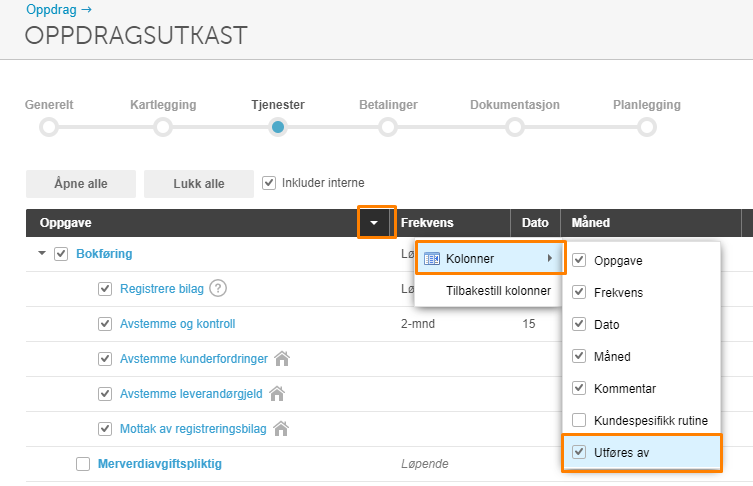This screenshot has width=753, height=486.
Task: Uncheck the Avstemme og kontroll checkbox
Action: coord(105,324)
